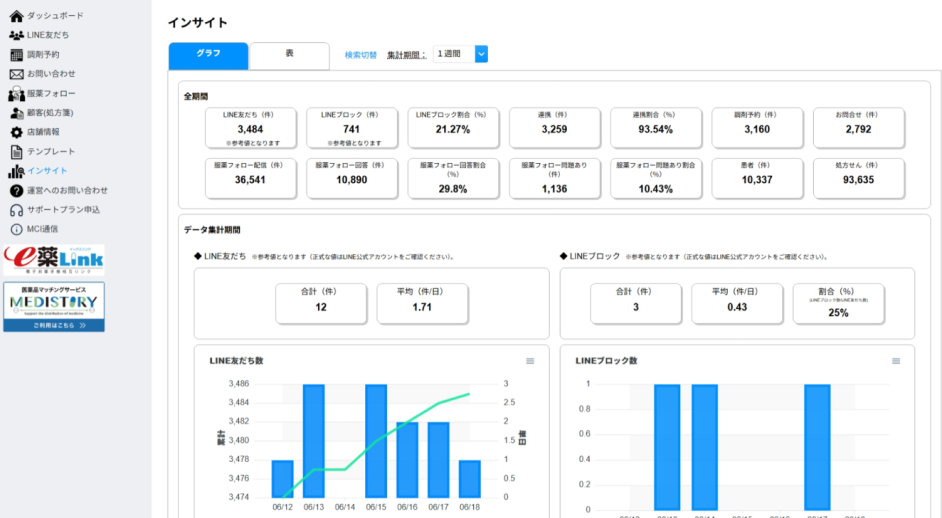Click the インサイト page heading

click(x=198, y=23)
